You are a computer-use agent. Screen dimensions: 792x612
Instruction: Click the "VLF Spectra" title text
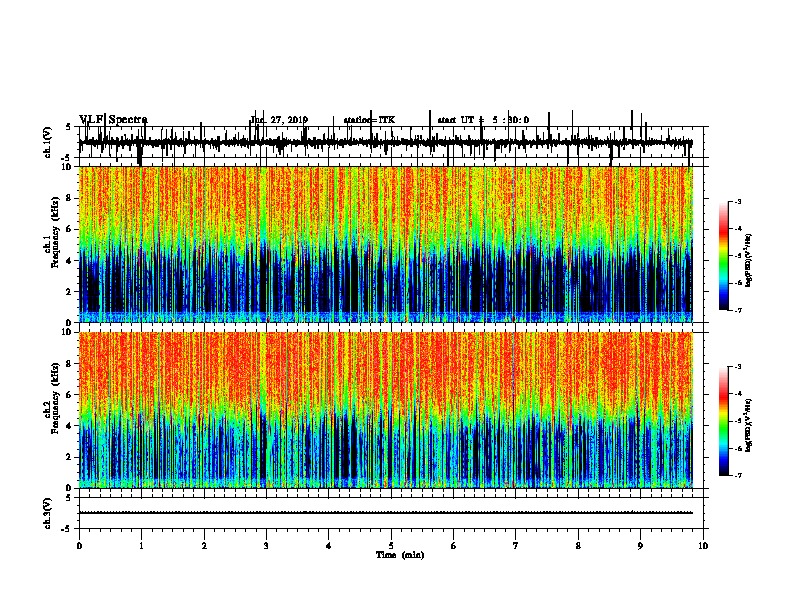(113, 120)
